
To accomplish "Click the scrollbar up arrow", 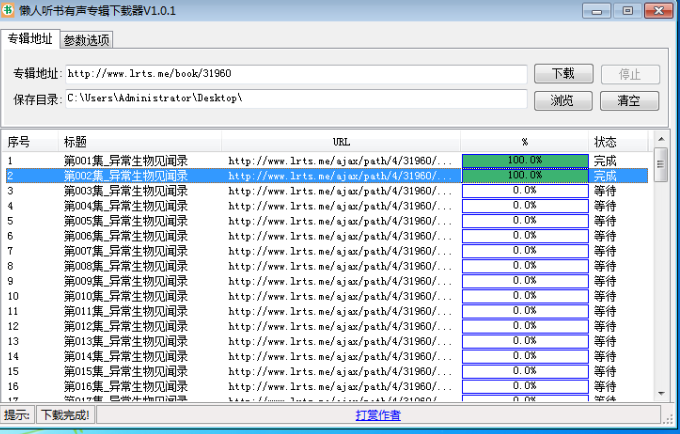I will (x=661, y=158).
